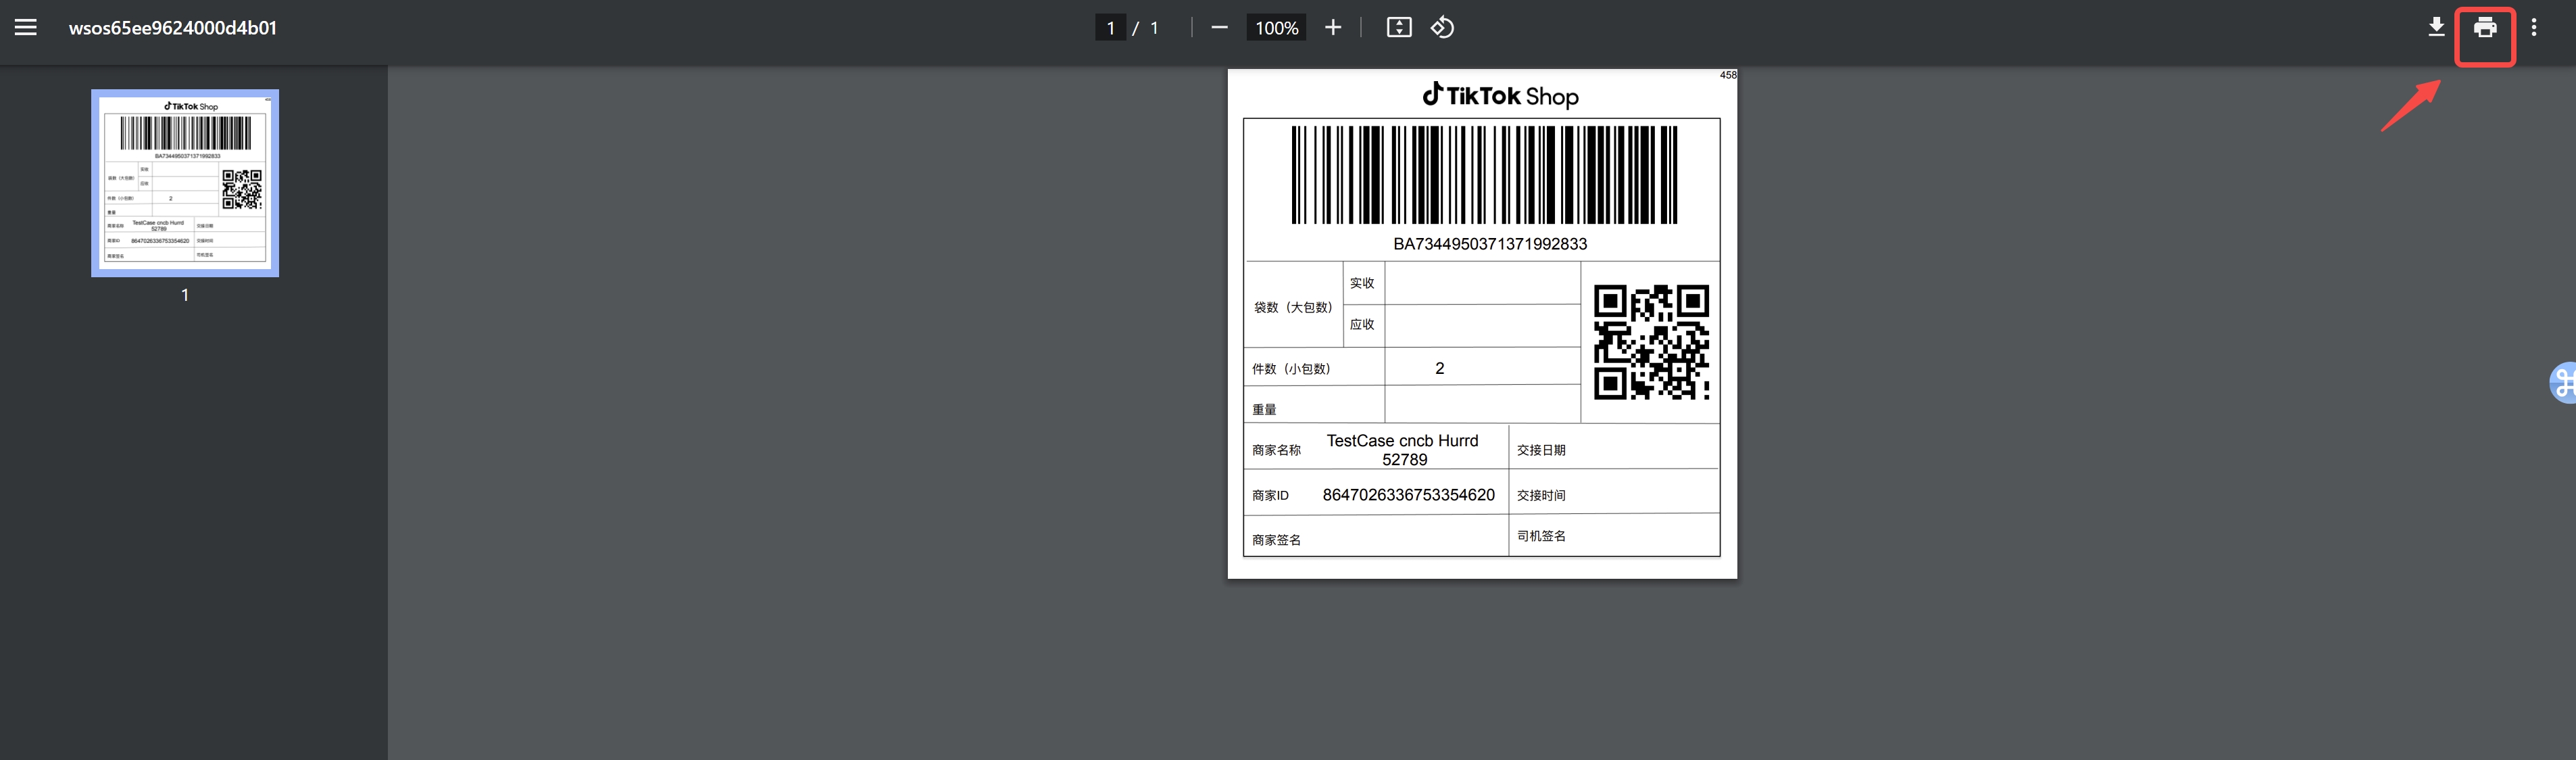The image size is (2576, 760).
Task: Click the page label under the thumbnail
Action: coord(185,295)
